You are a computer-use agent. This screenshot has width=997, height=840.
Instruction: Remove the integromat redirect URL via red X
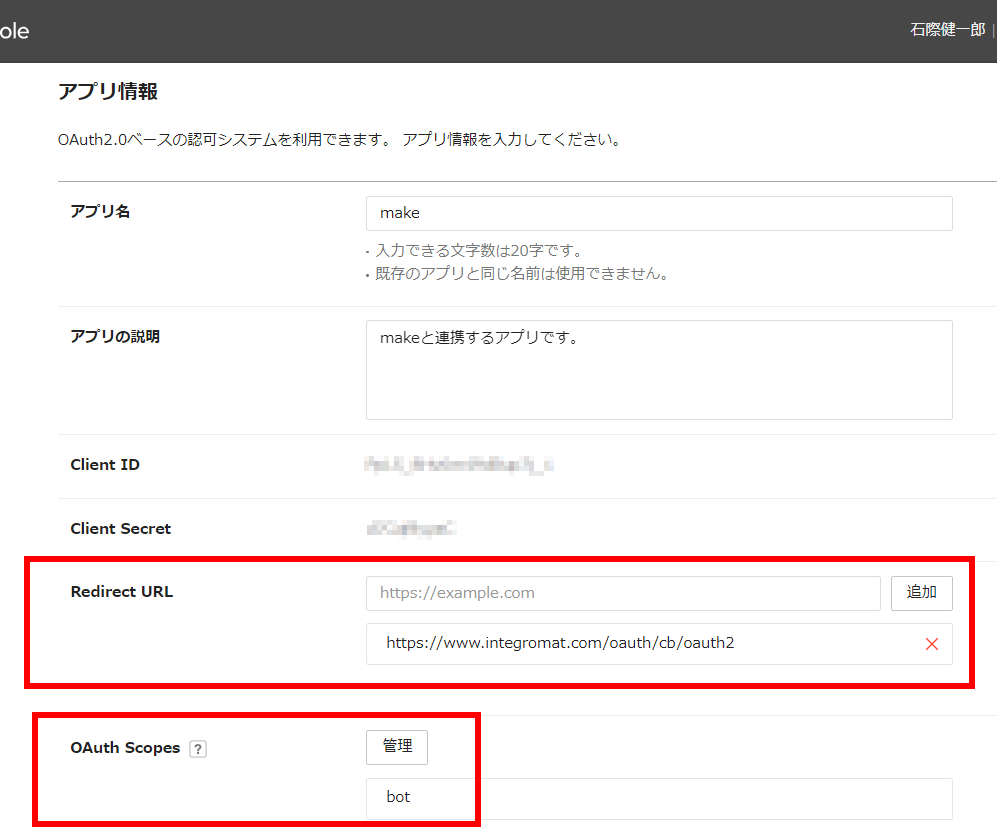point(931,643)
